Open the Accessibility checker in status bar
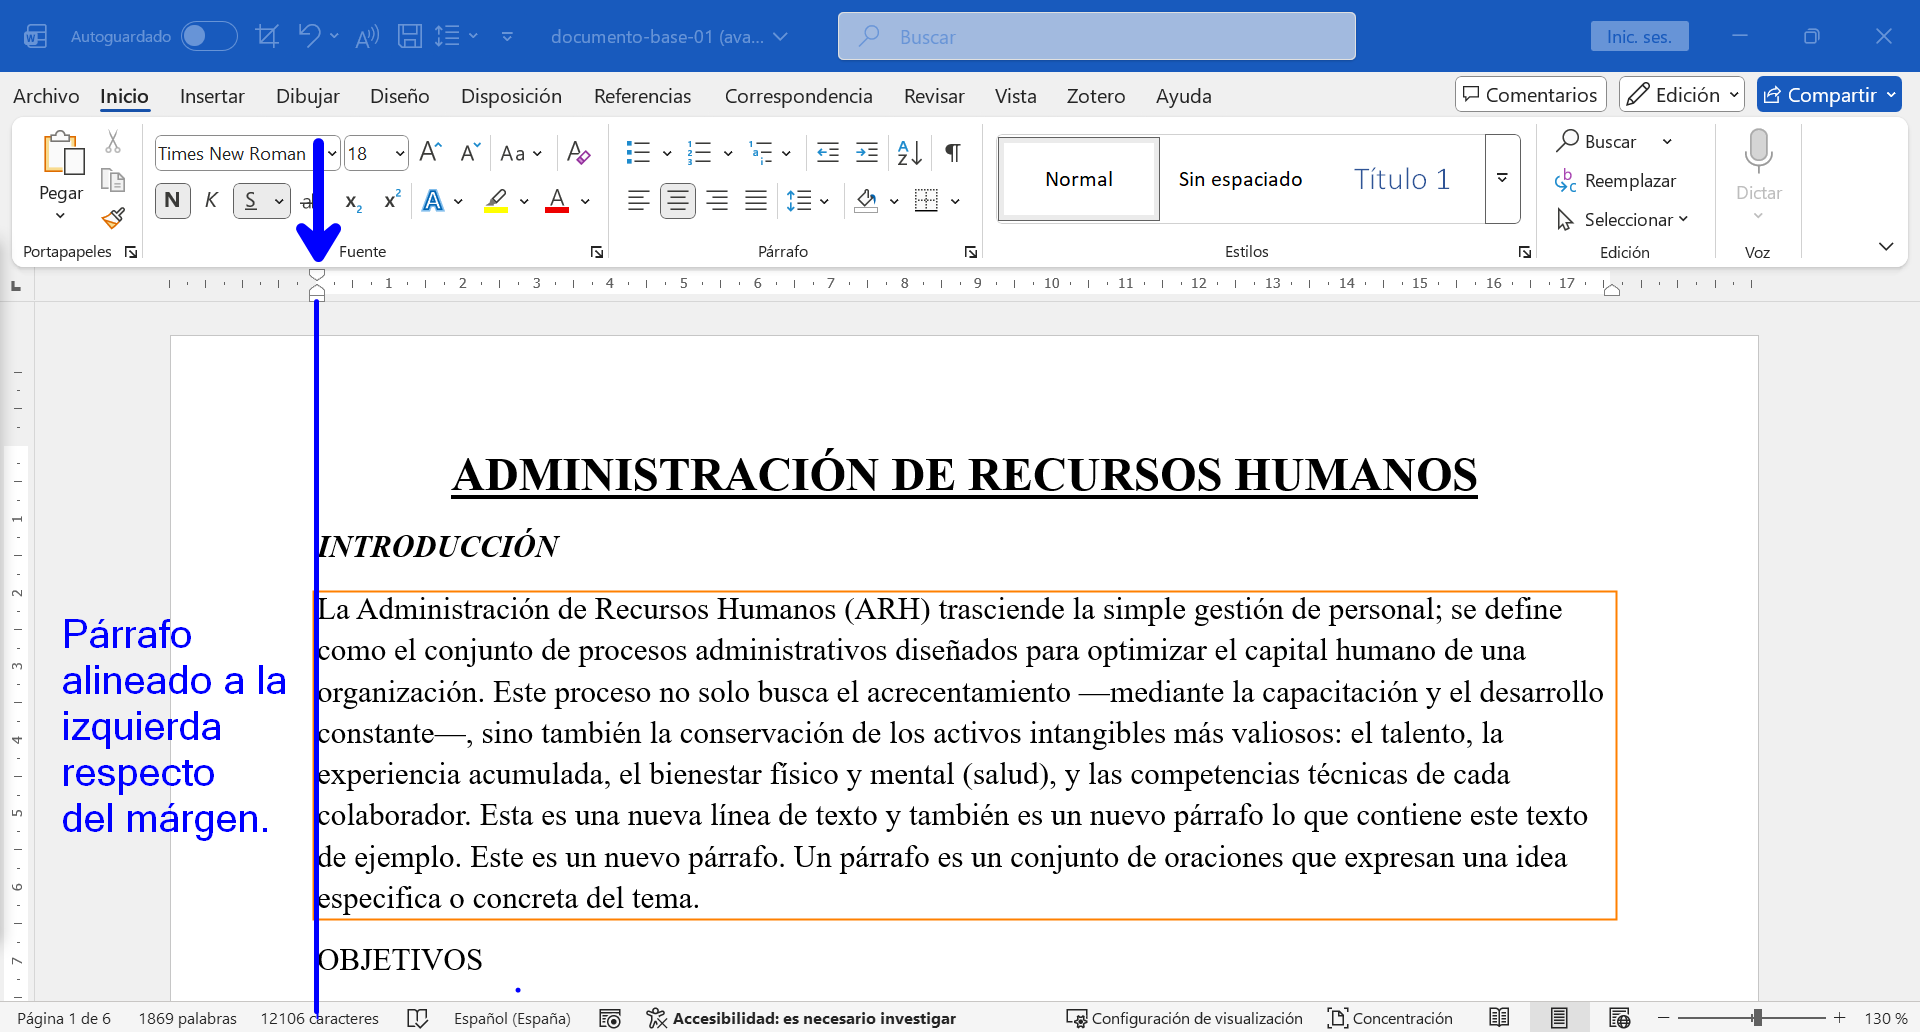Image resolution: width=1920 pixels, height=1032 pixels. (x=802, y=1018)
